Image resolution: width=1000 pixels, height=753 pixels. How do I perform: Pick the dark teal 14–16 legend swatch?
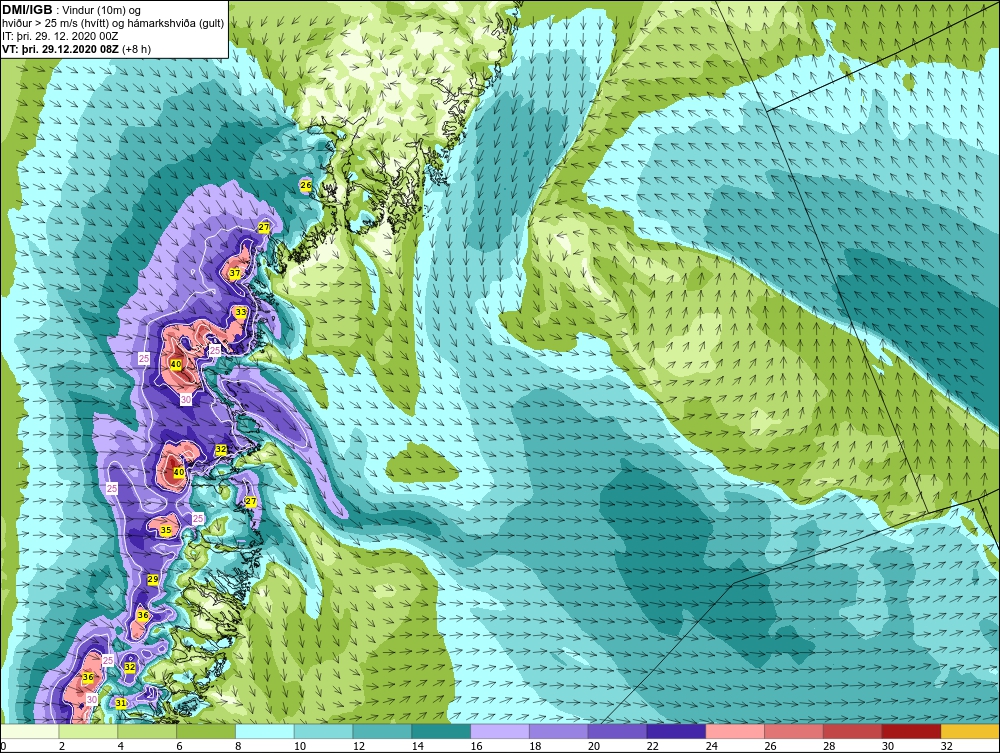pyautogui.click(x=441, y=731)
